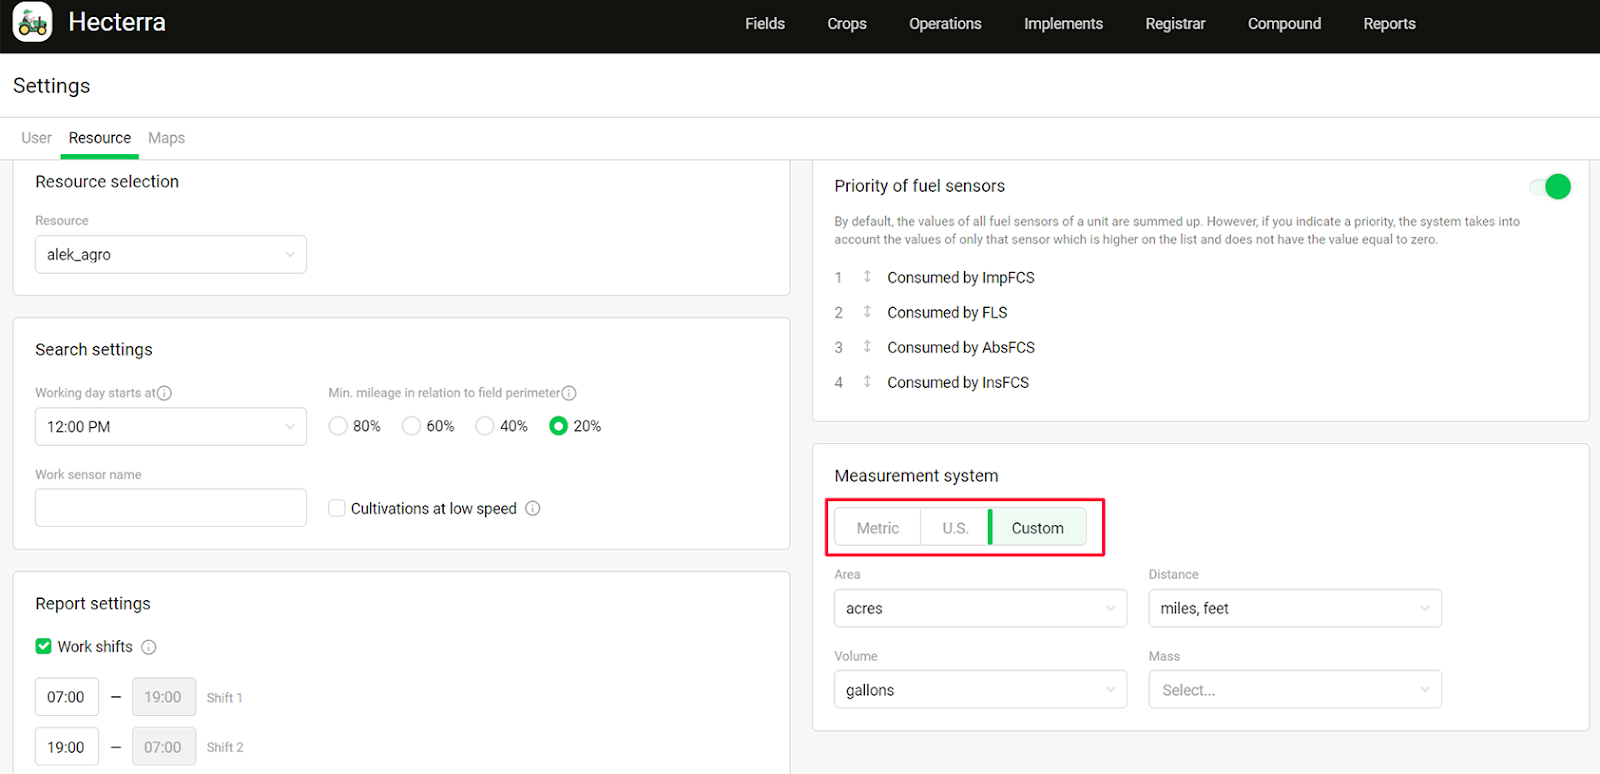Click info icon beside Min. mileage label
The height and width of the screenshot is (774, 1600).
coord(569,393)
